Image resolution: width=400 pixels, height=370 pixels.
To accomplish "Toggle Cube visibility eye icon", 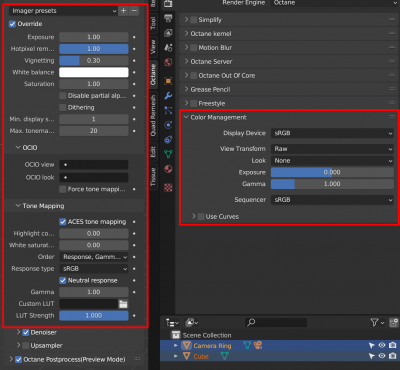I will pos(382,356).
